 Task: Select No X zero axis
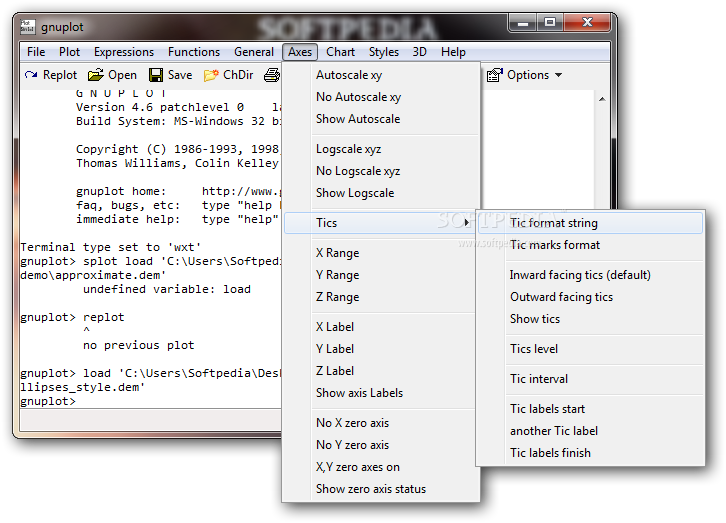(381, 423)
